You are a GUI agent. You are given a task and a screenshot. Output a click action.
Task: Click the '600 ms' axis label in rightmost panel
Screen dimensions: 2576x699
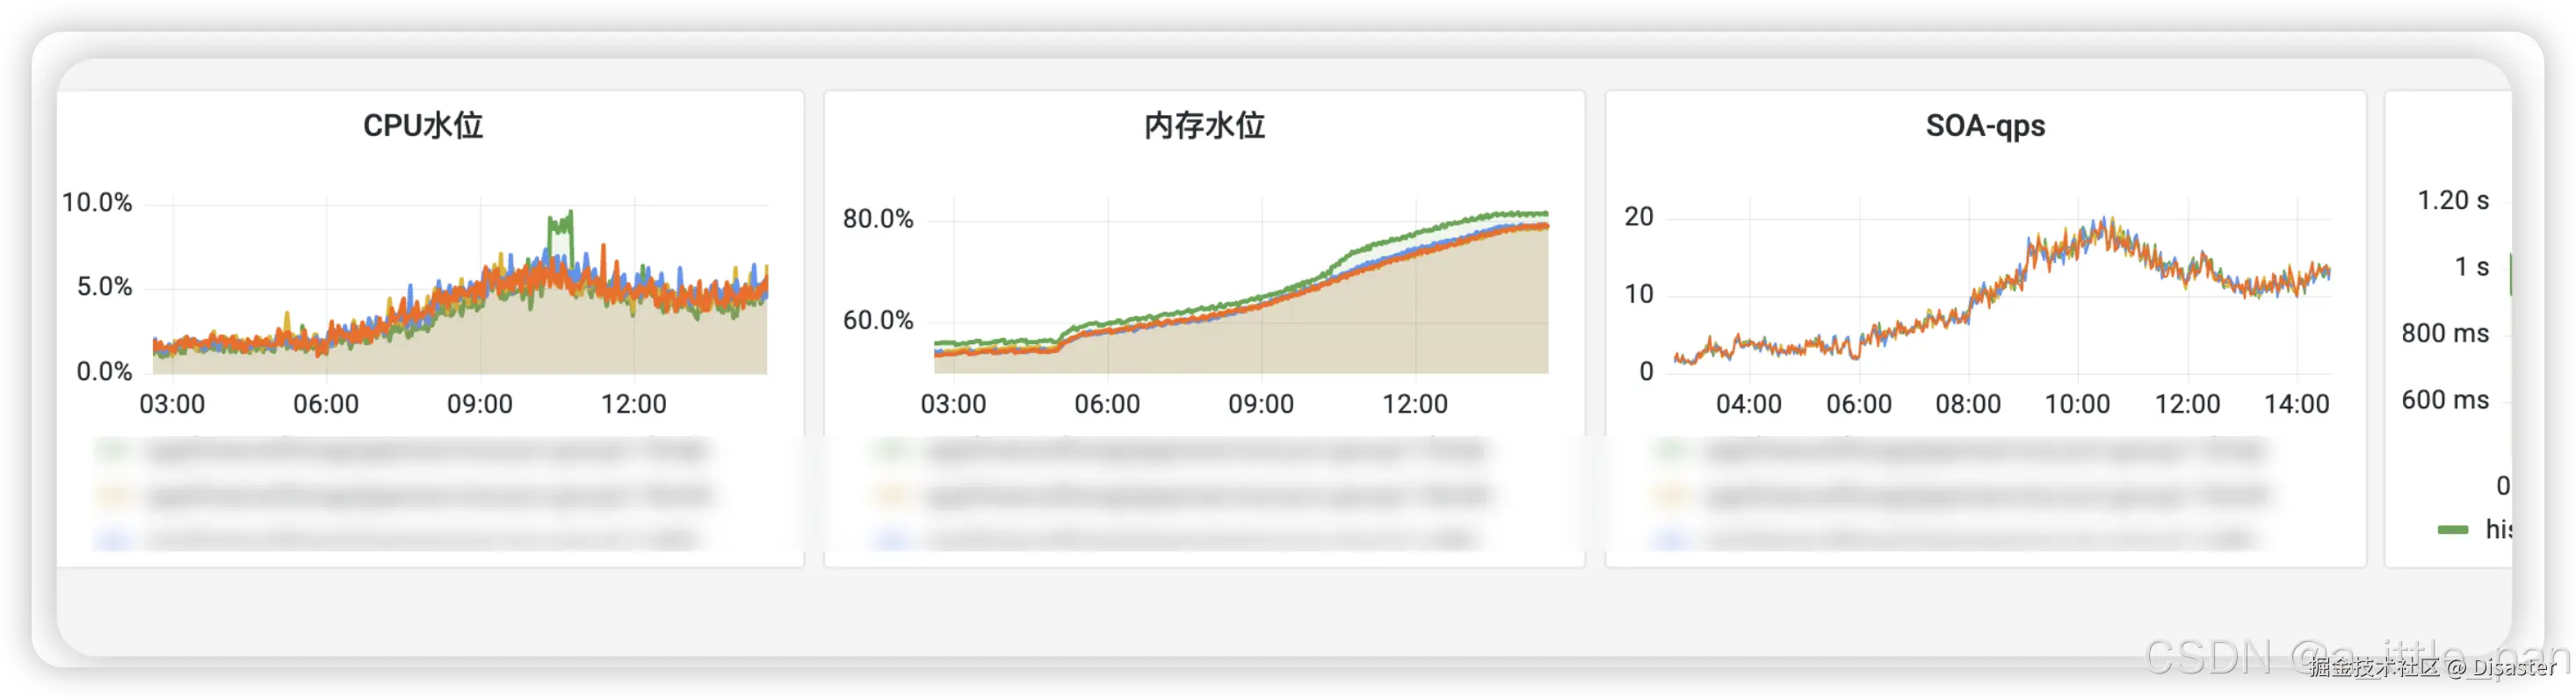pyautogui.click(x=2445, y=400)
